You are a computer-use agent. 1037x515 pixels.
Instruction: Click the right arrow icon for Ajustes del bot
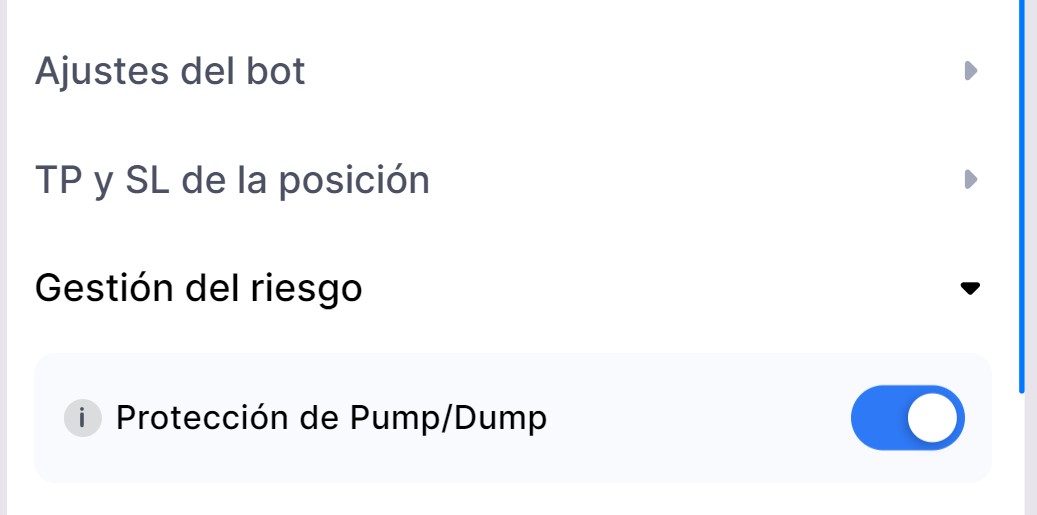click(x=971, y=71)
